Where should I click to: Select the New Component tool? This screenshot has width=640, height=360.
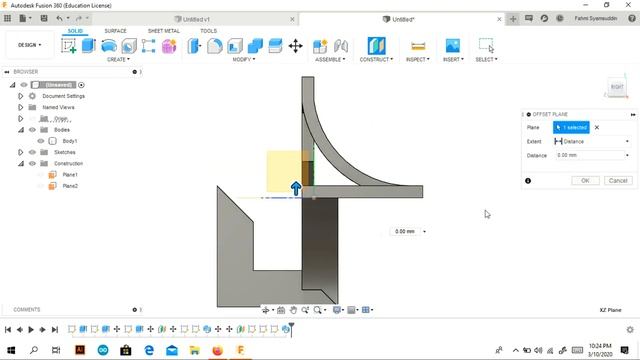point(320,46)
